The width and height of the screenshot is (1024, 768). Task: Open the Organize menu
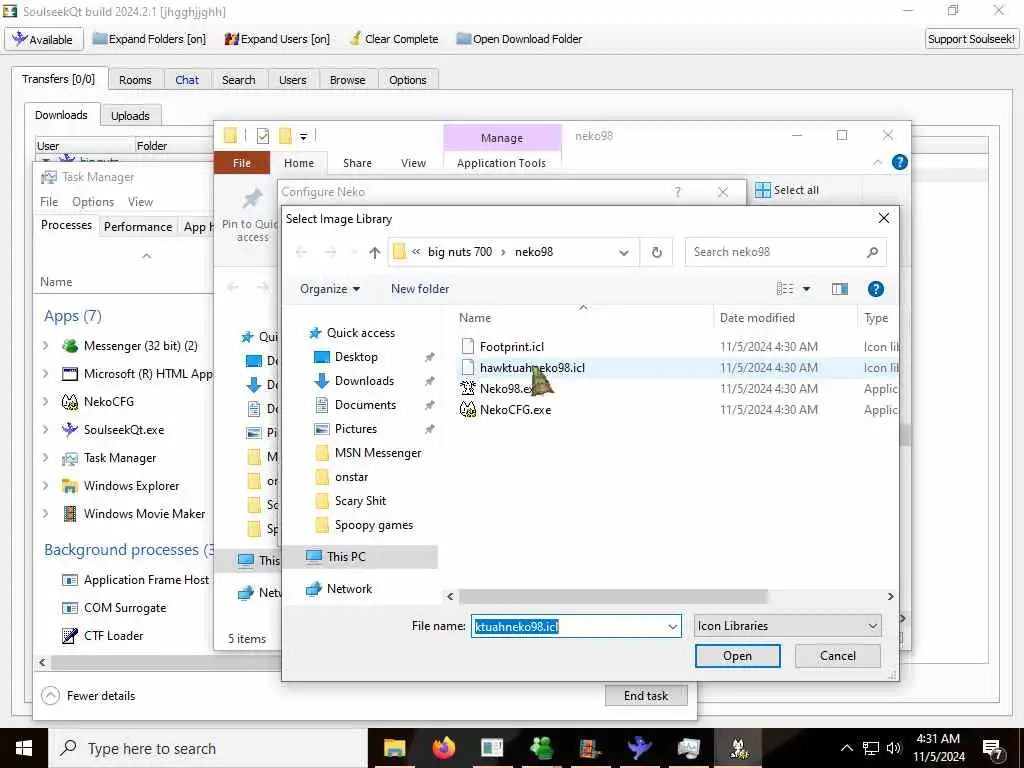point(330,289)
